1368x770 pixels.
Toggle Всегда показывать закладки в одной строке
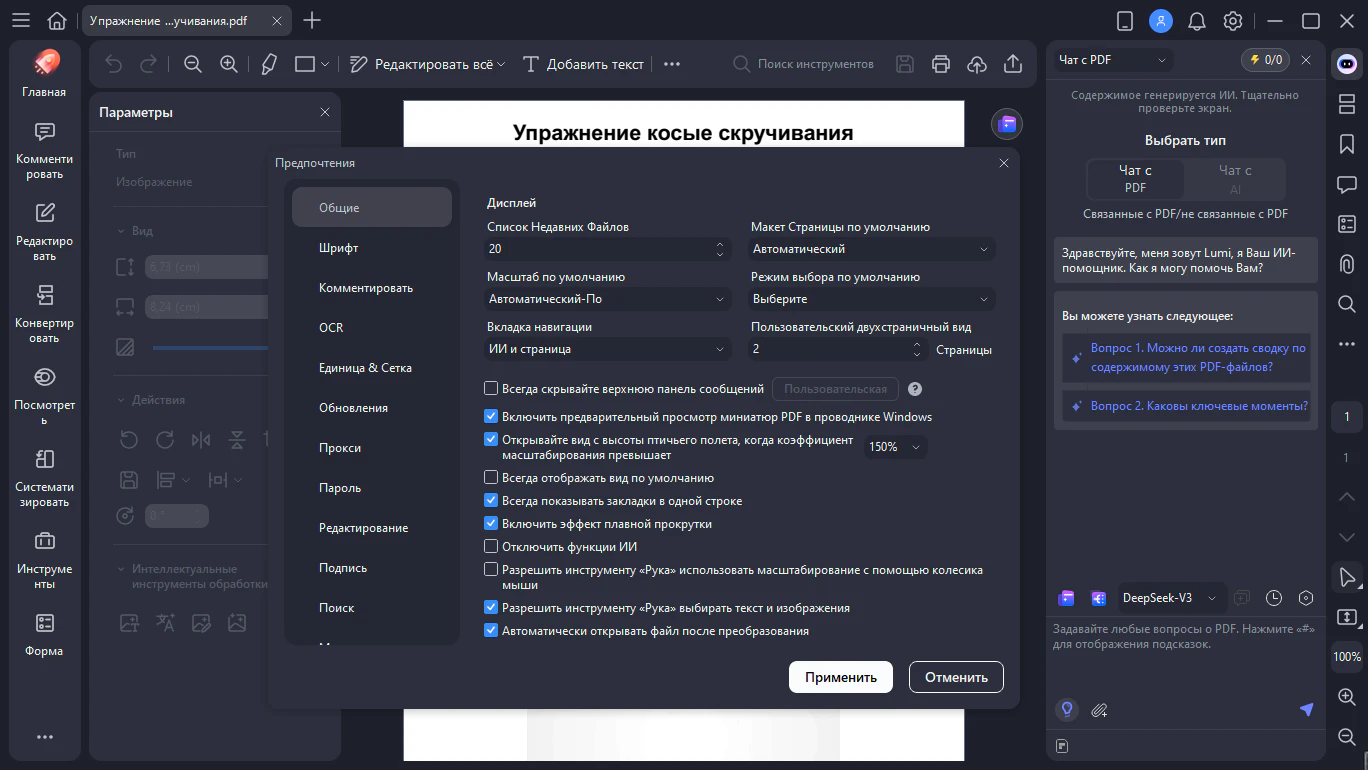[x=491, y=500]
